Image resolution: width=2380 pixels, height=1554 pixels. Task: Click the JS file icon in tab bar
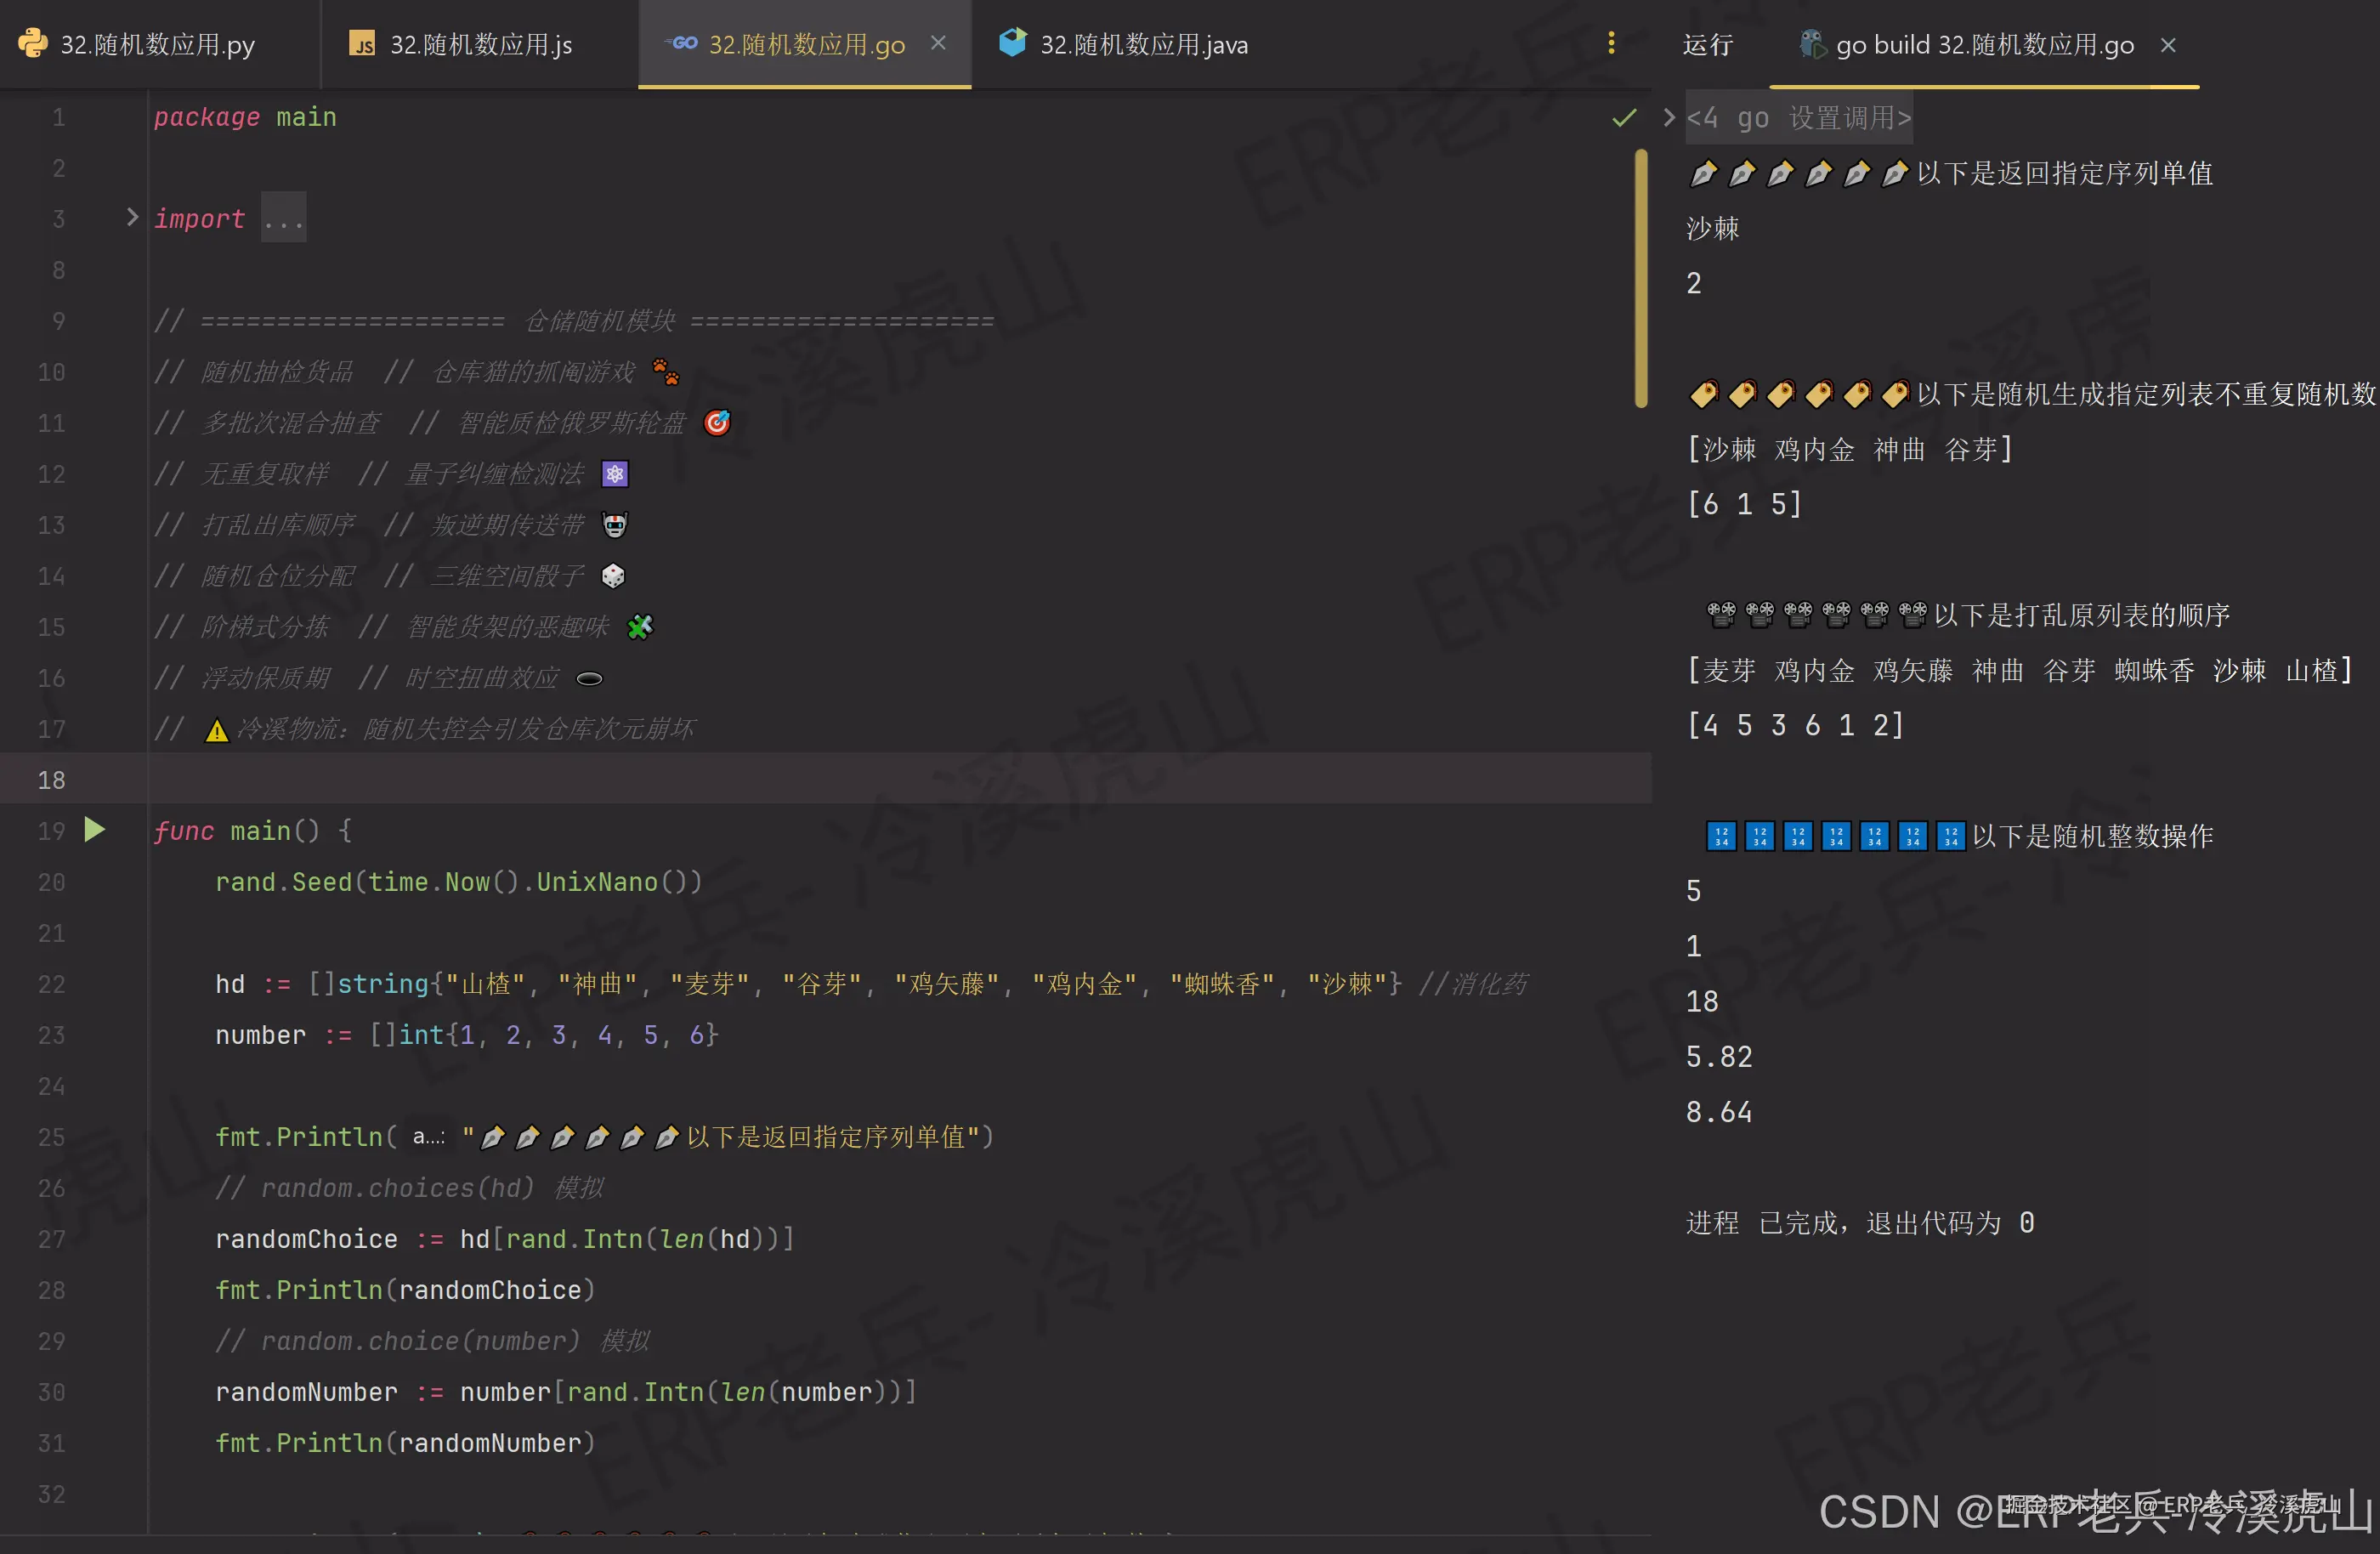coord(361,43)
